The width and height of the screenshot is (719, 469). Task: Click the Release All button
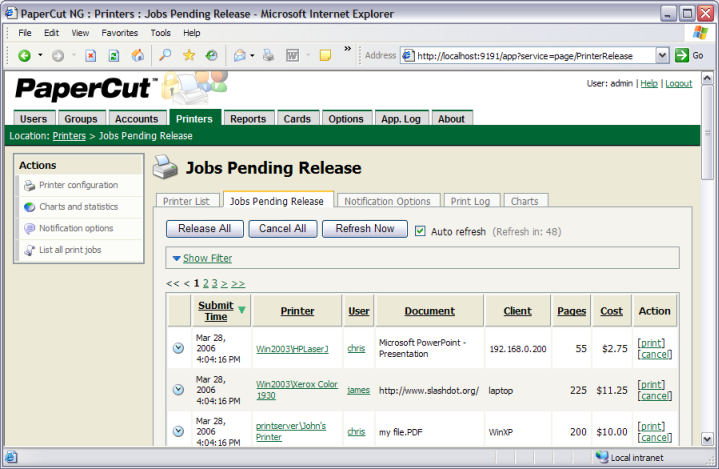point(205,229)
